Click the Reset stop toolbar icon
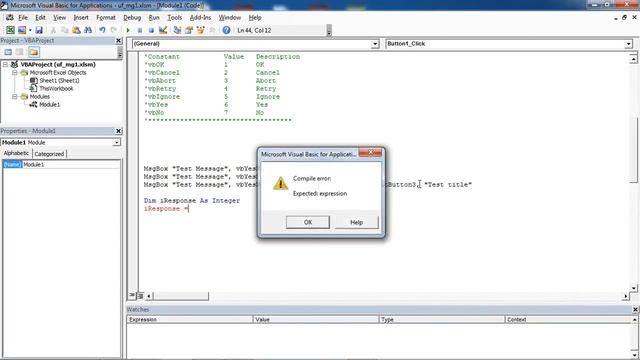640x360 pixels. pyautogui.click(x=151, y=30)
